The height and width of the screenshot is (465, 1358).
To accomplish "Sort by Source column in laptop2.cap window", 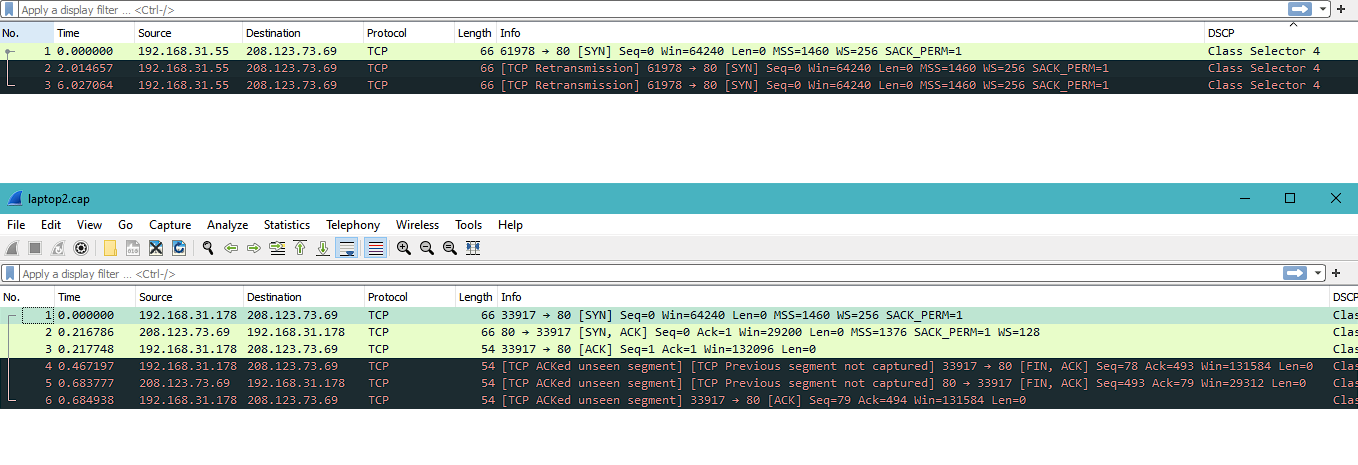I will point(188,297).
